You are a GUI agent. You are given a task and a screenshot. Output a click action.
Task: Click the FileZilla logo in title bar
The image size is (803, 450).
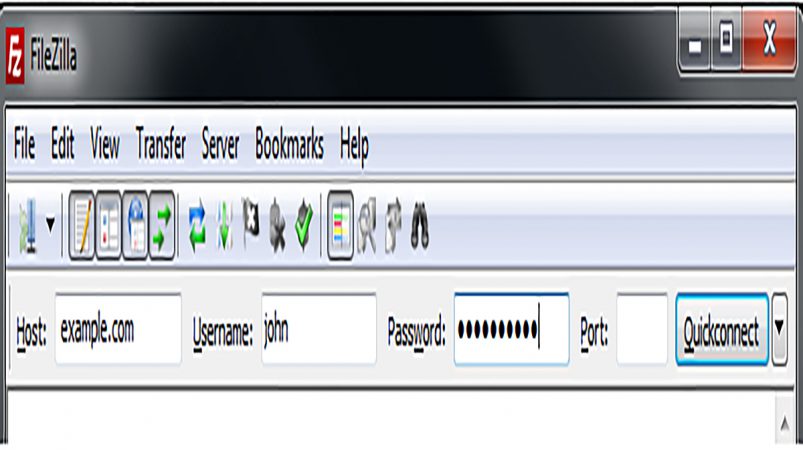click(15, 56)
